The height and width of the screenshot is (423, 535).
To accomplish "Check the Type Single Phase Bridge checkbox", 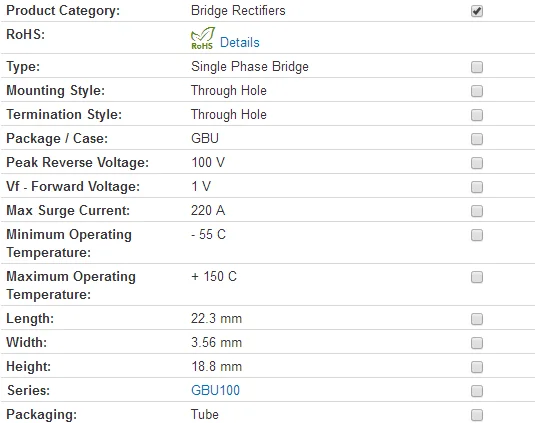I will (477, 67).
